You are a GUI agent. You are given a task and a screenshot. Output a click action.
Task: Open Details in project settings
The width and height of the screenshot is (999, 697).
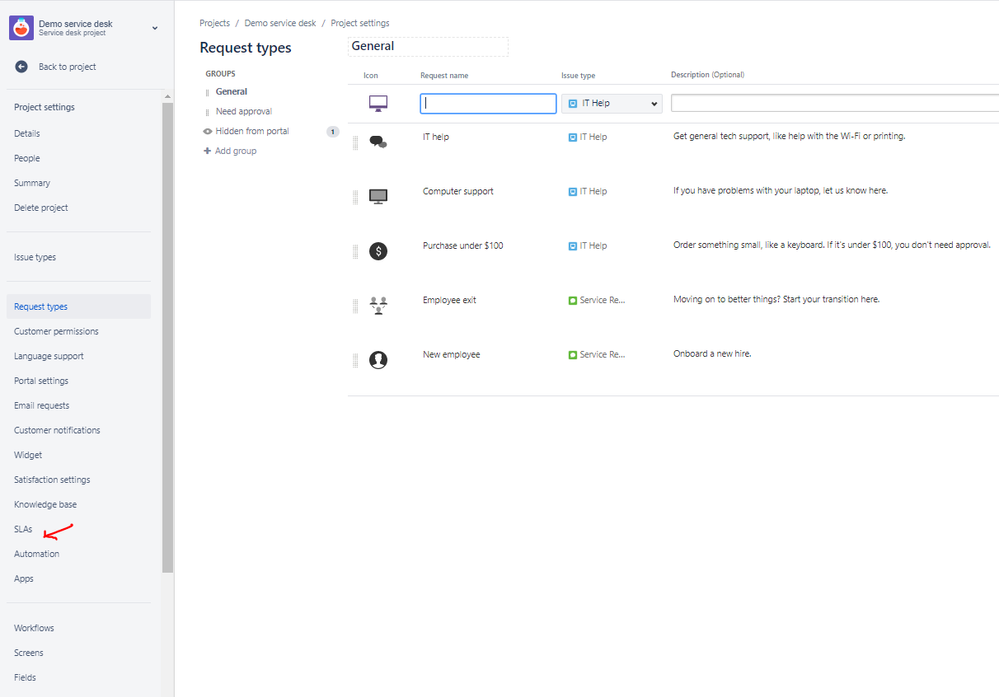click(x=27, y=133)
